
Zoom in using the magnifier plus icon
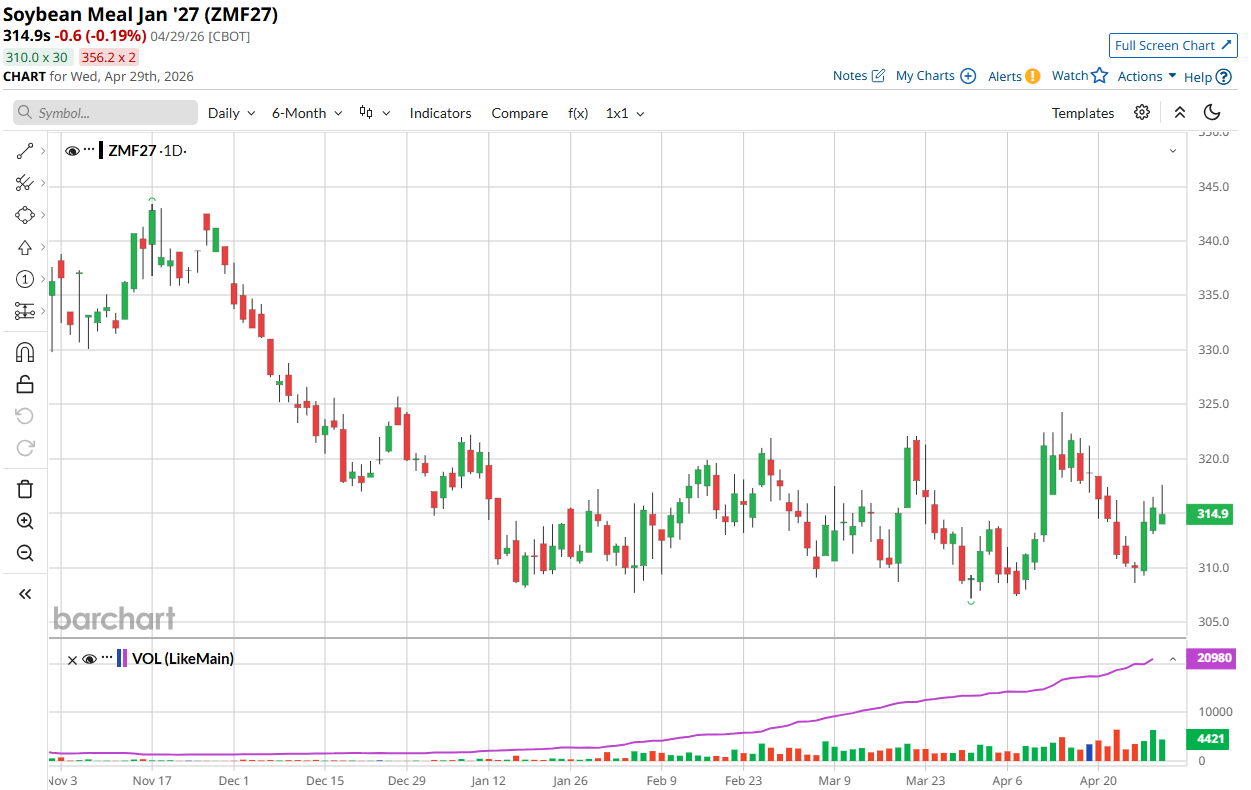pyautogui.click(x=25, y=521)
